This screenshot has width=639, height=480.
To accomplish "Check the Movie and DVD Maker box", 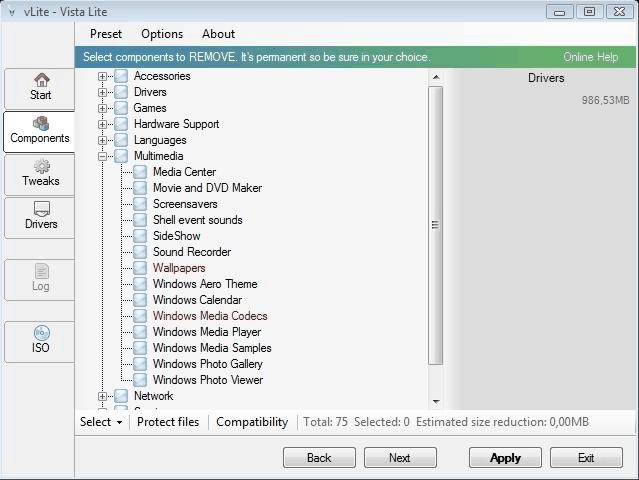I will click(x=140, y=188).
